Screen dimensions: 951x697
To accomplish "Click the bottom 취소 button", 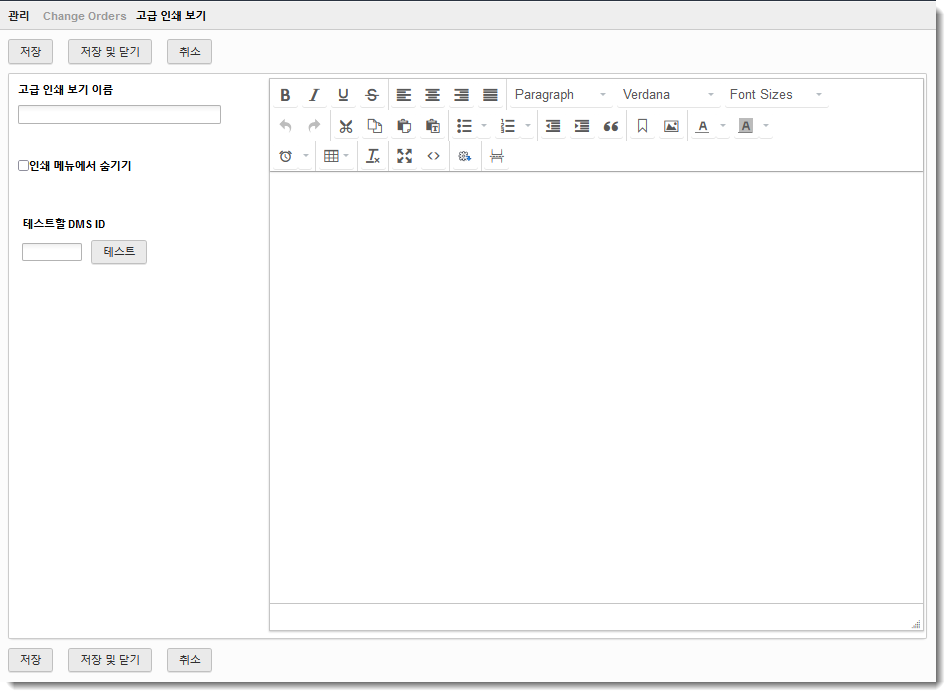I will point(189,659).
